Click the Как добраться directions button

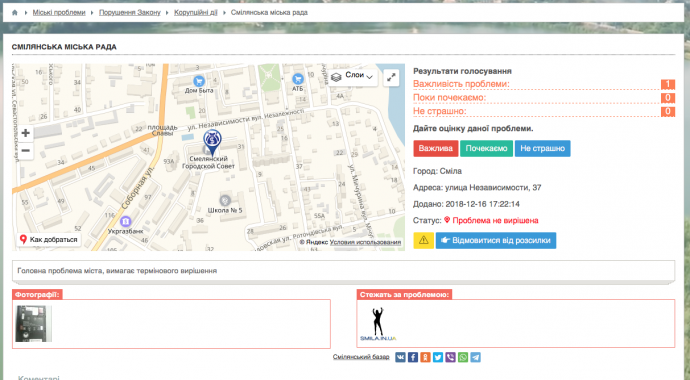(x=49, y=240)
